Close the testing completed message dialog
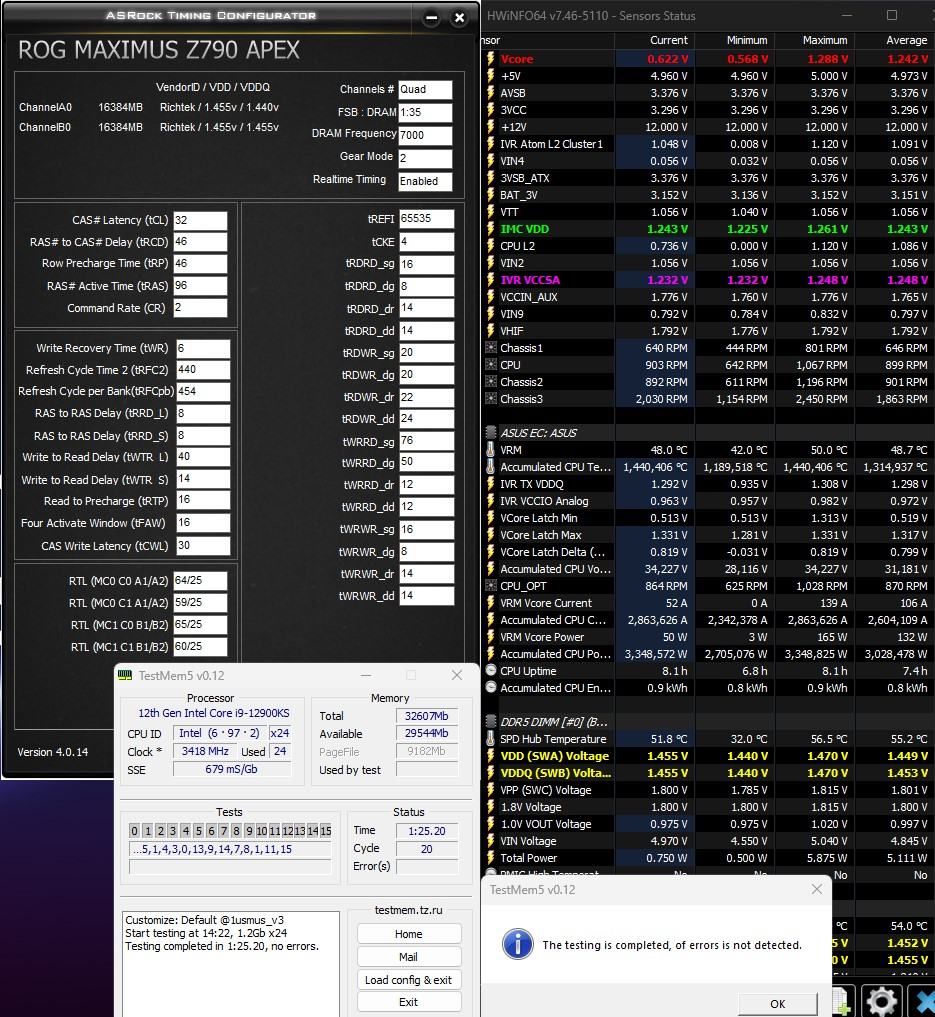 coord(816,889)
